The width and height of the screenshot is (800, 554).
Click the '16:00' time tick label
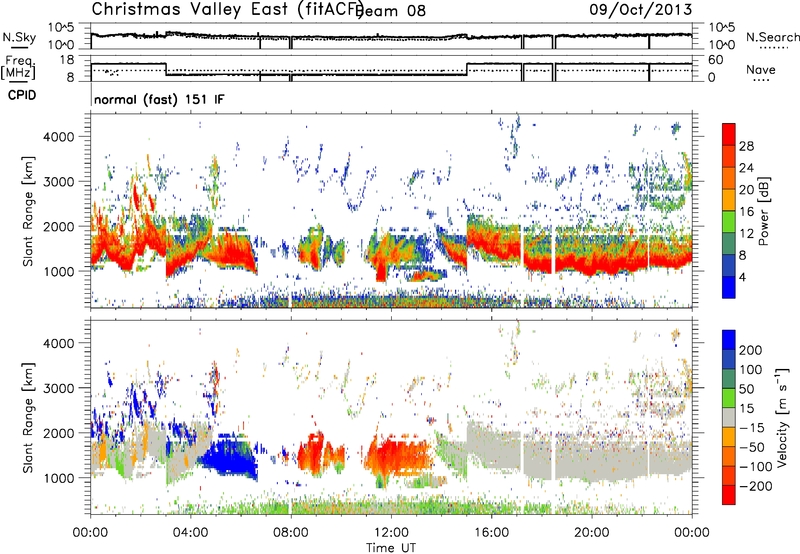click(x=491, y=532)
